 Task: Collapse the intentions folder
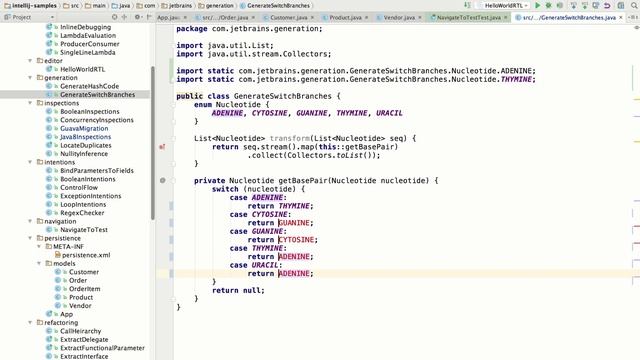(30, 162)
